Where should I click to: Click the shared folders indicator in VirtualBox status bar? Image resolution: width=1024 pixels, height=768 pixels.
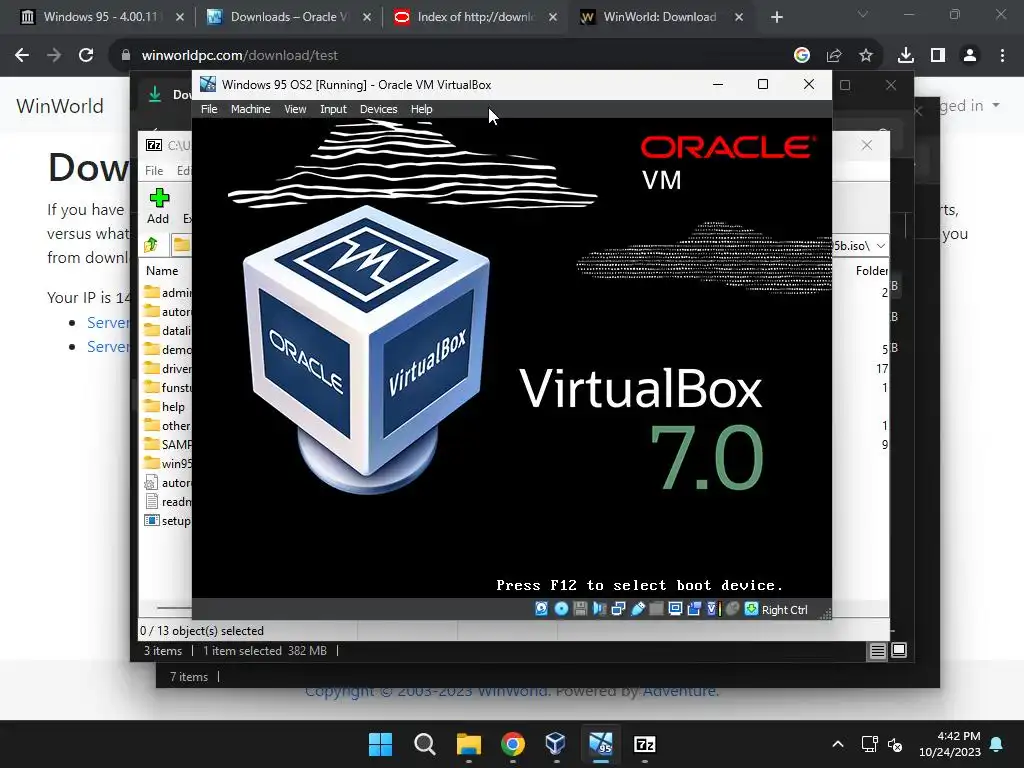click(656, 609)
